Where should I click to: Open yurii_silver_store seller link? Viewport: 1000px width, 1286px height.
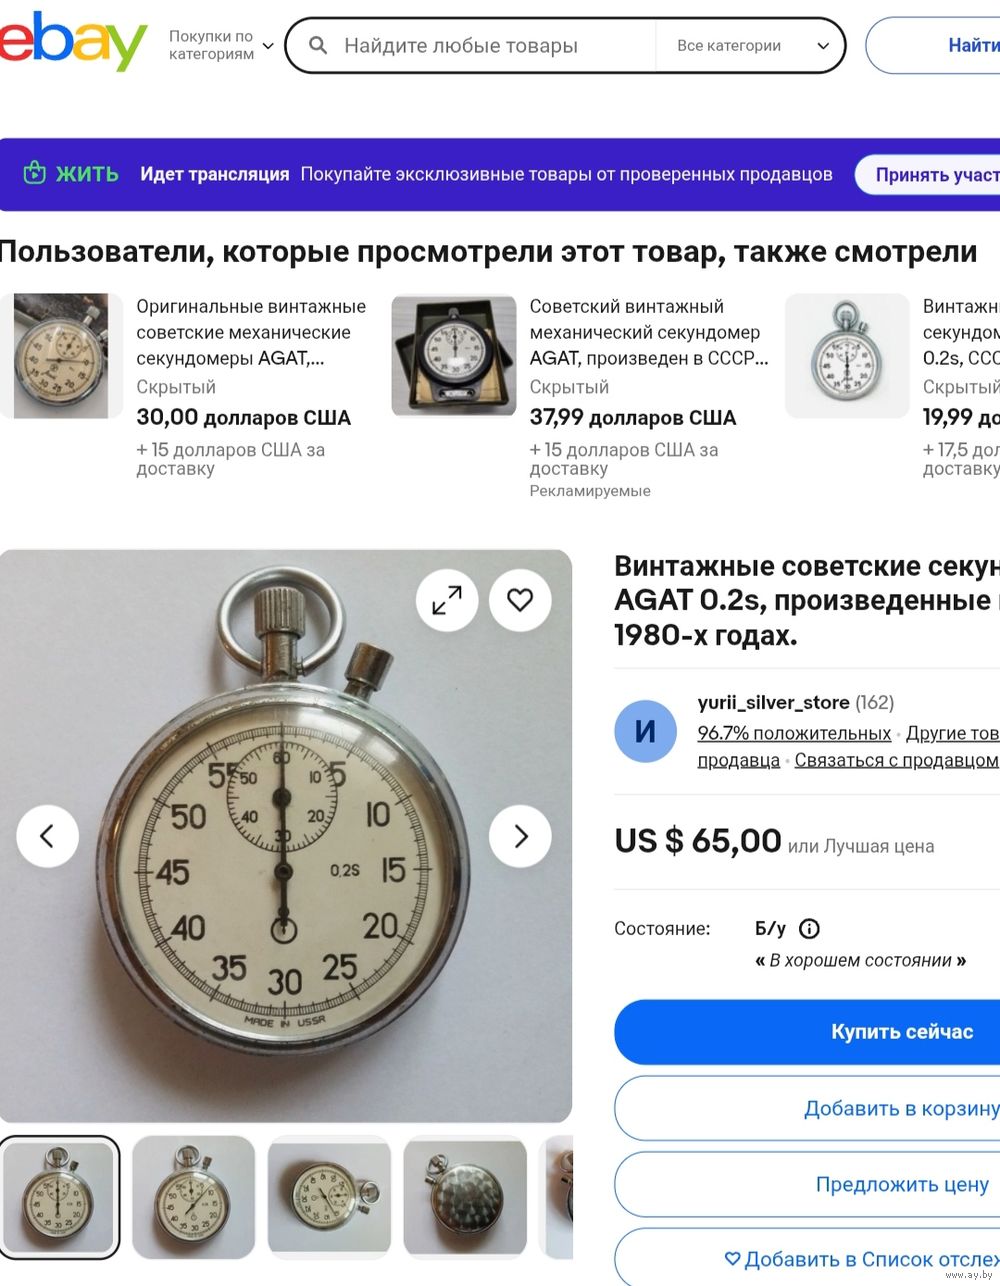coord(773,703)
